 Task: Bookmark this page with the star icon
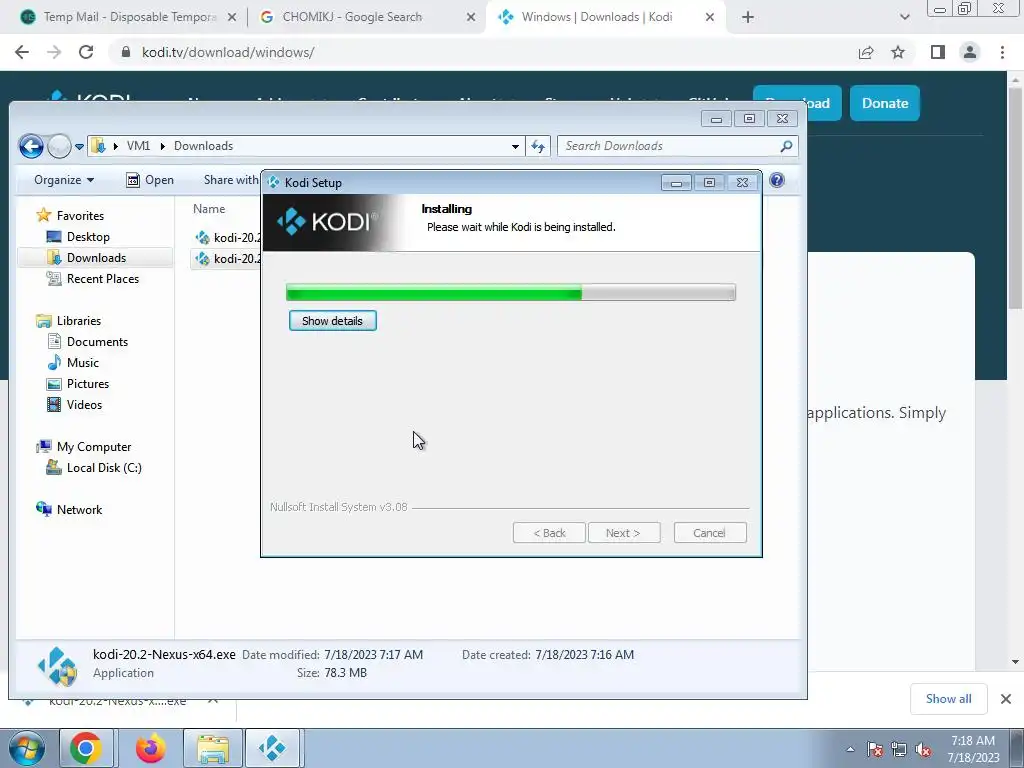pos(898,52)
